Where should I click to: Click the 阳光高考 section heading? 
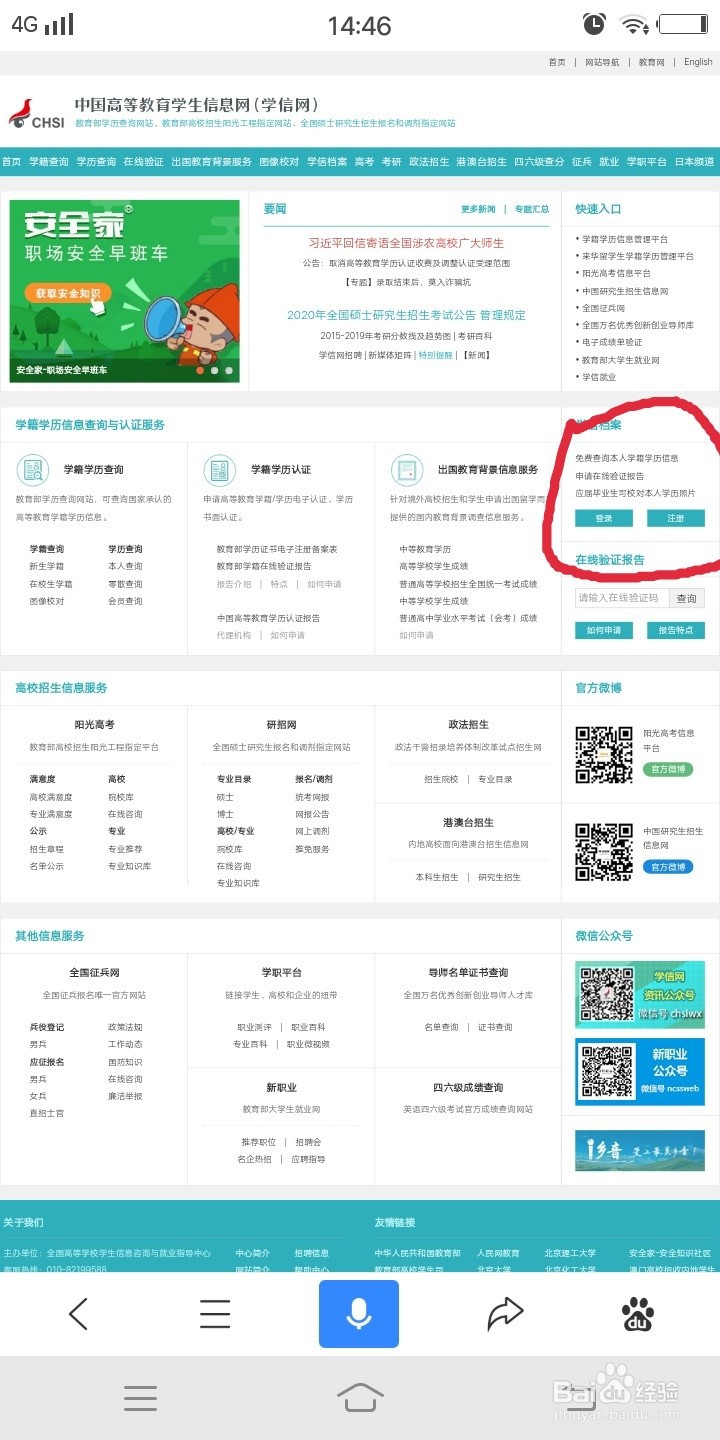coord(94,724)
